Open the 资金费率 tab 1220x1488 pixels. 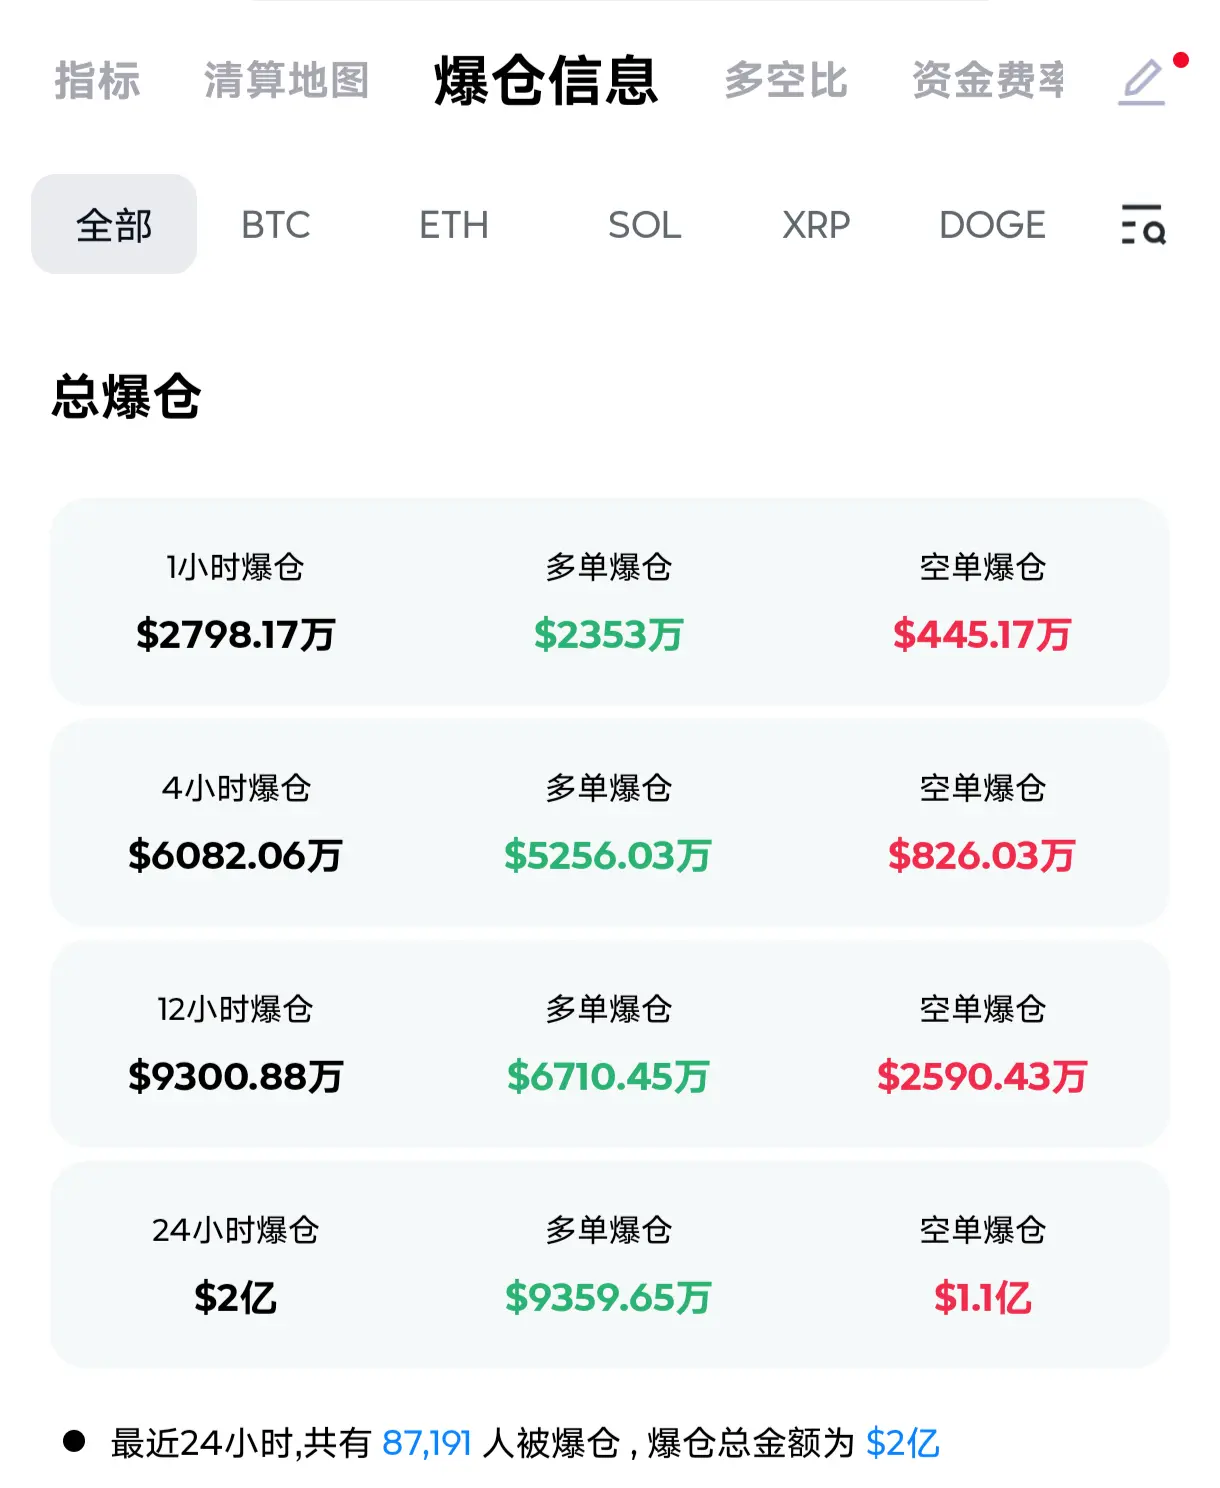pos(988,81)
